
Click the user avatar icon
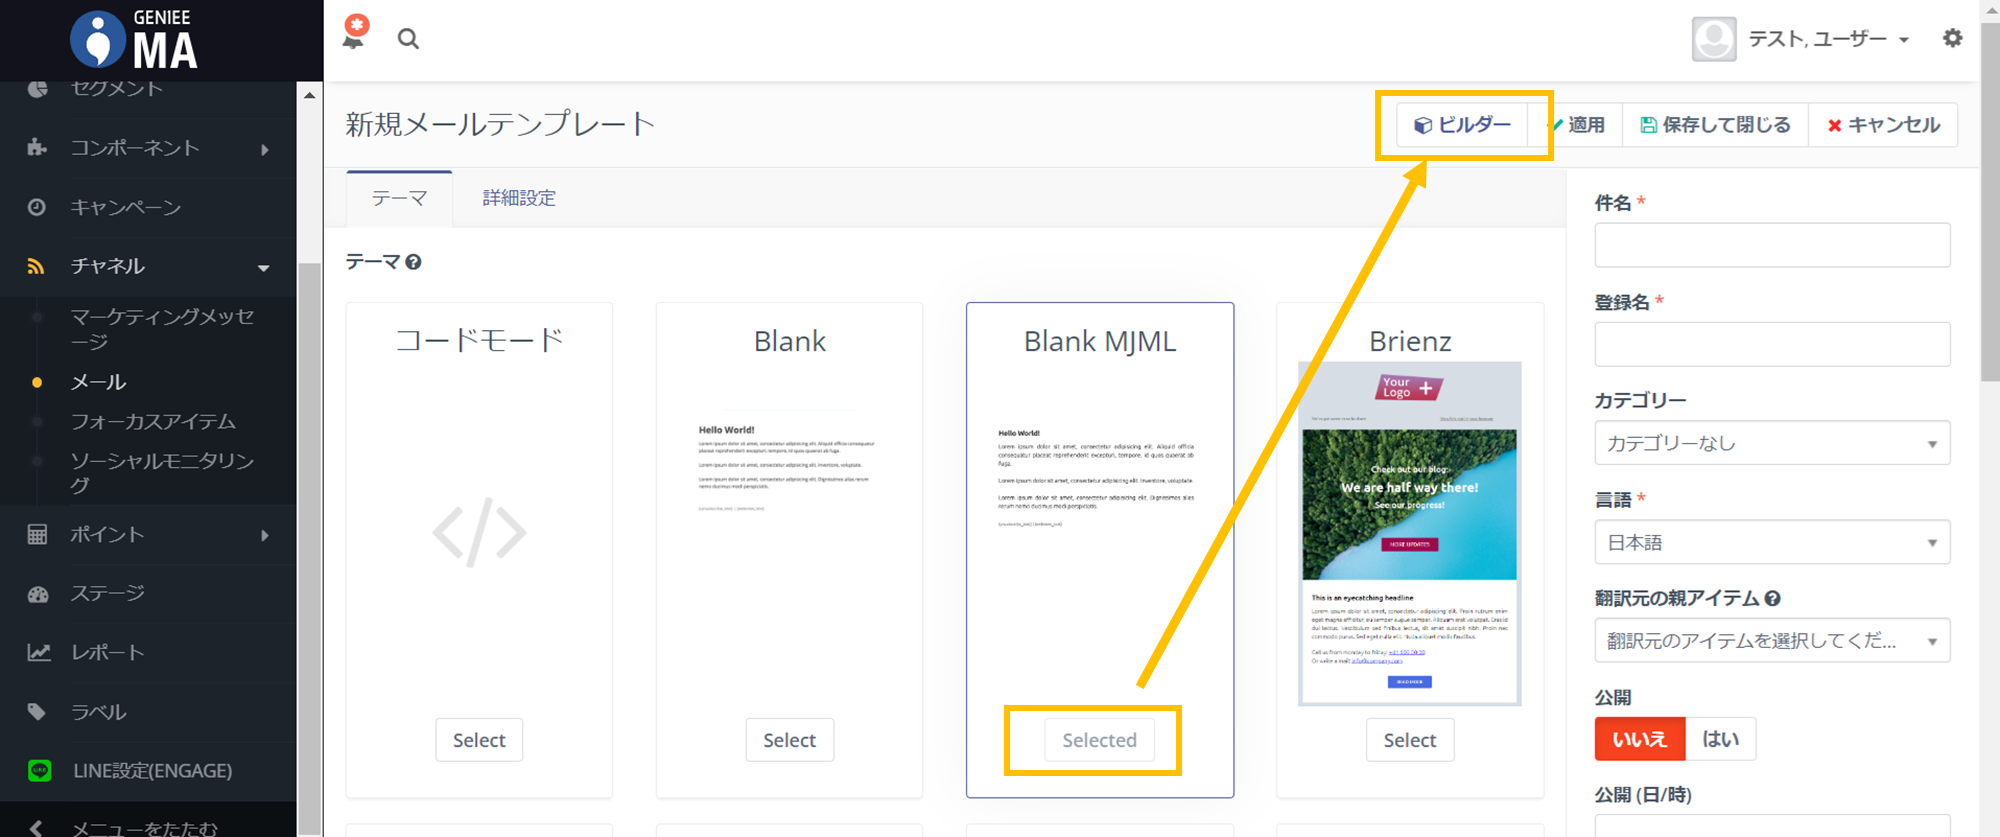(x=1714, y=39)
